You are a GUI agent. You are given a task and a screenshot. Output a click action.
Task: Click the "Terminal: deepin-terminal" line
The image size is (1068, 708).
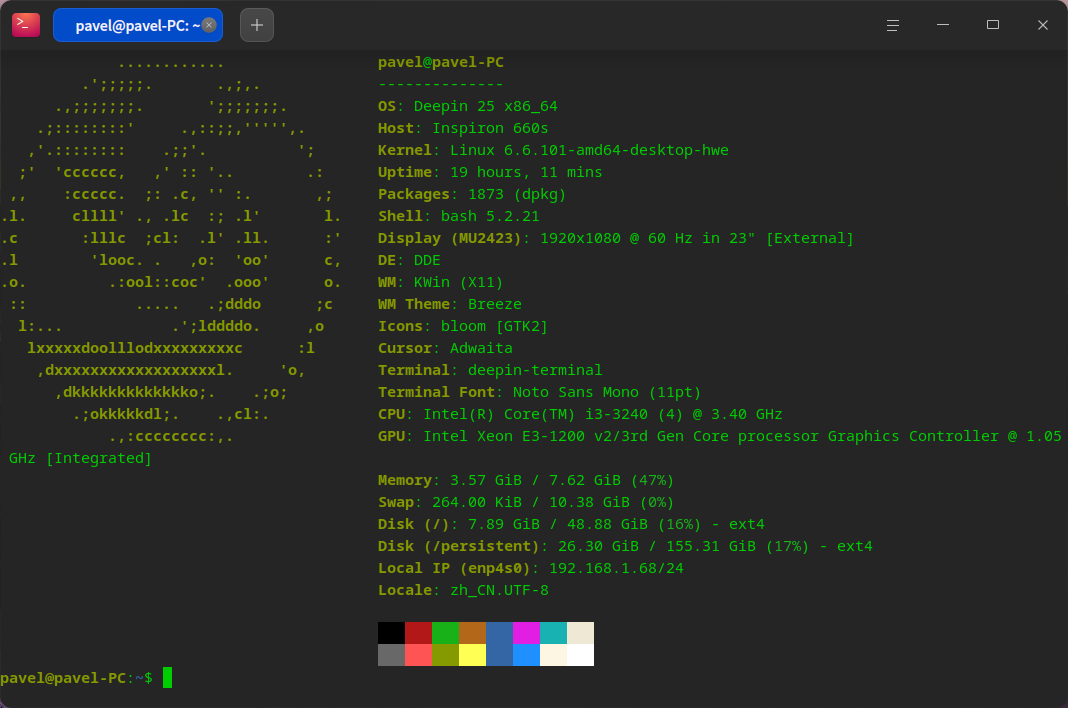pos(490,370)
